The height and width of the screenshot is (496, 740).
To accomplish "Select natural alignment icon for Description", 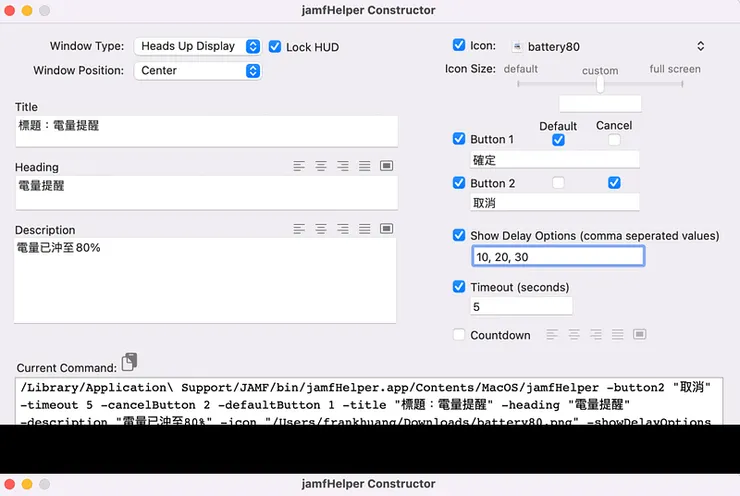I will (x=387, y=229).
